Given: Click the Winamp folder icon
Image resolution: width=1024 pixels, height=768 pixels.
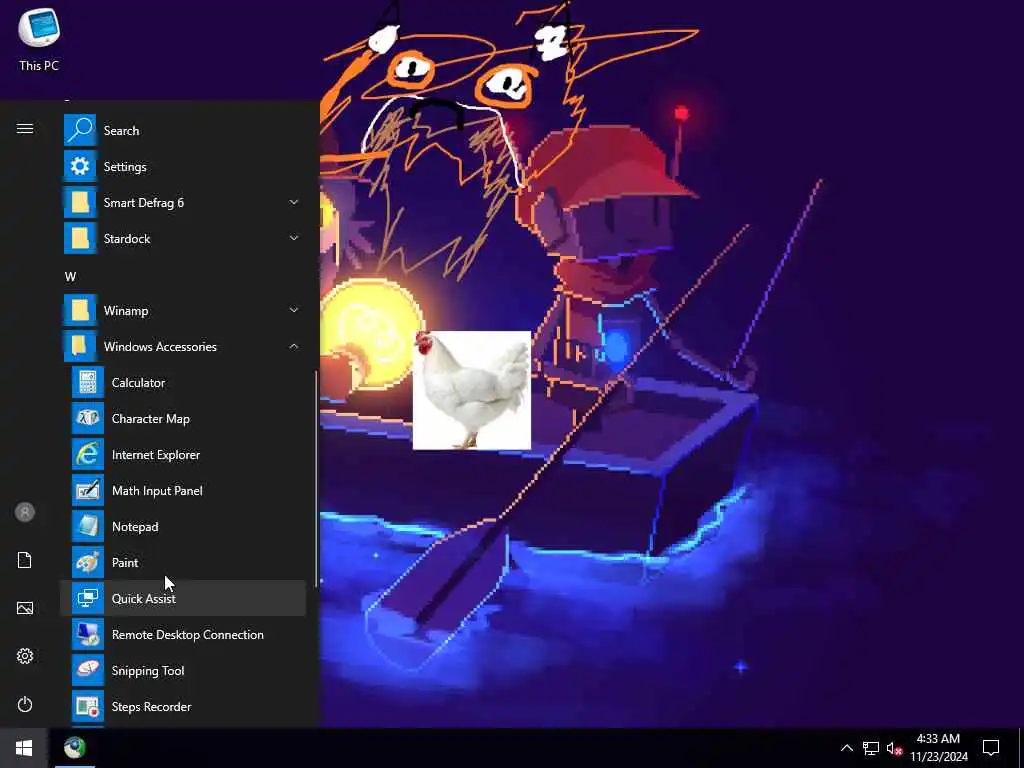Looking at the screenshot, I should (80, 311).
